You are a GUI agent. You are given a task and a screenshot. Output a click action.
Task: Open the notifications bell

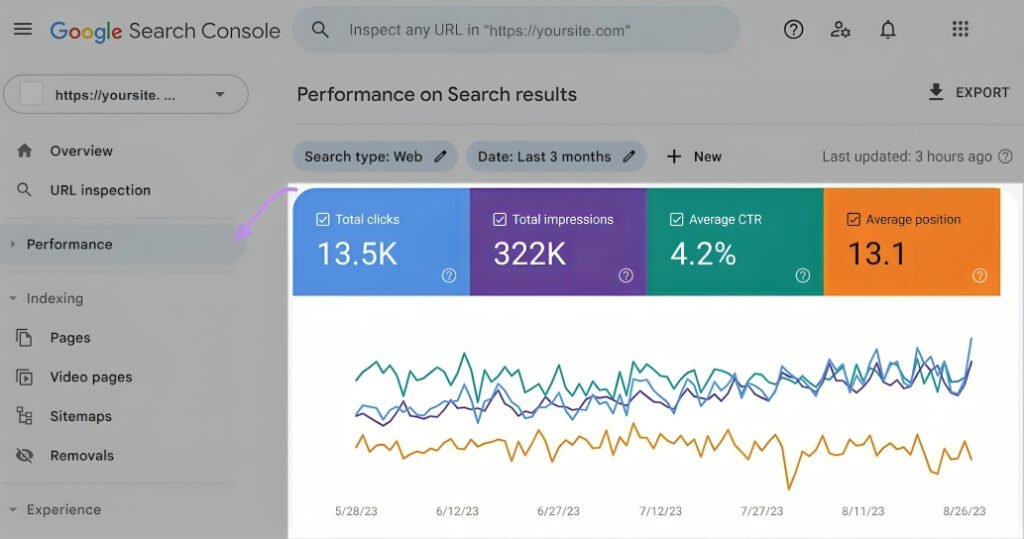click(x=888, y=29)
